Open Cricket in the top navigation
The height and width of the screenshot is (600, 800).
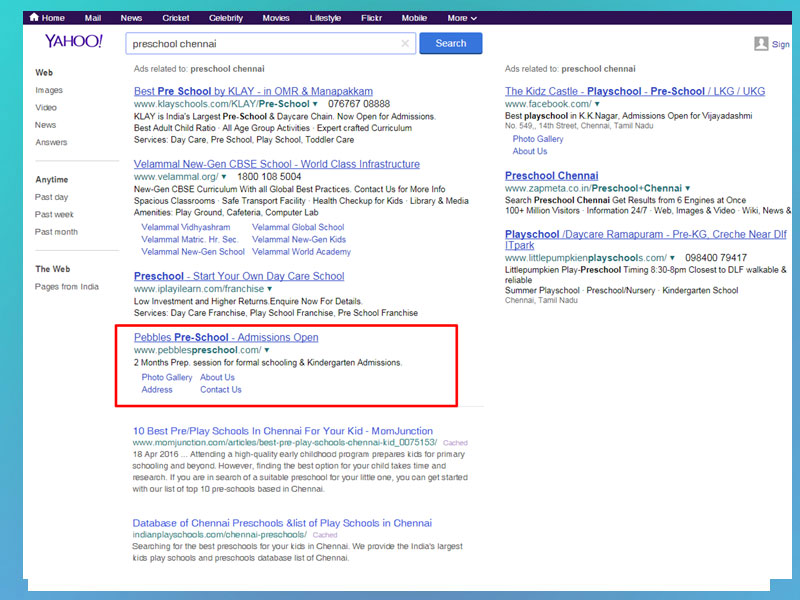[176, 18]
